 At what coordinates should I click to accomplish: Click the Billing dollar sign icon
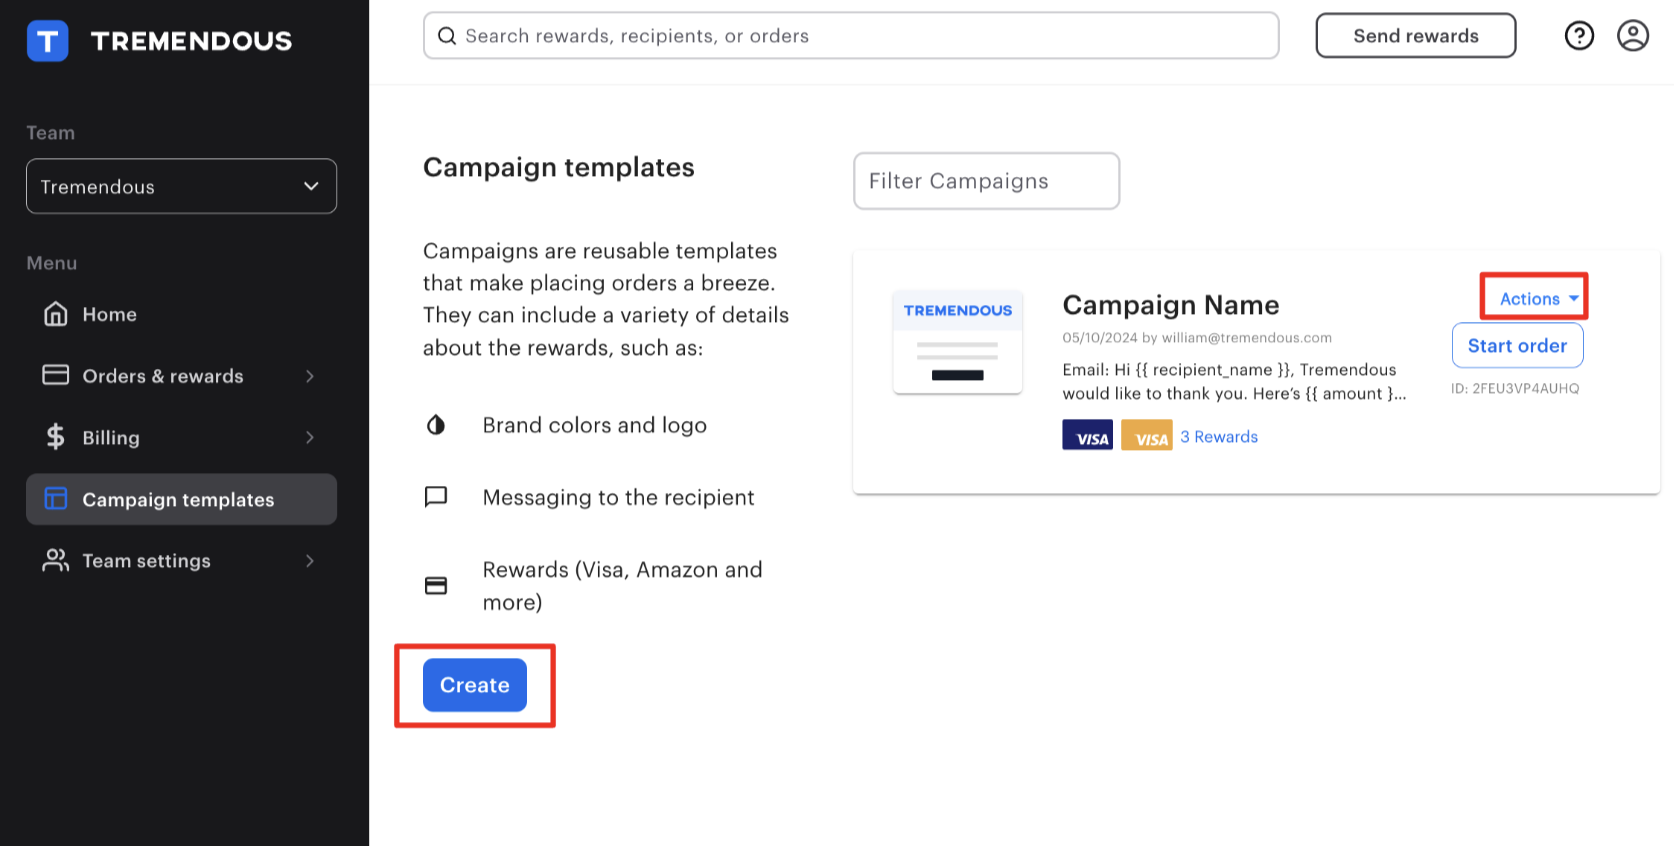coord(56,437)
